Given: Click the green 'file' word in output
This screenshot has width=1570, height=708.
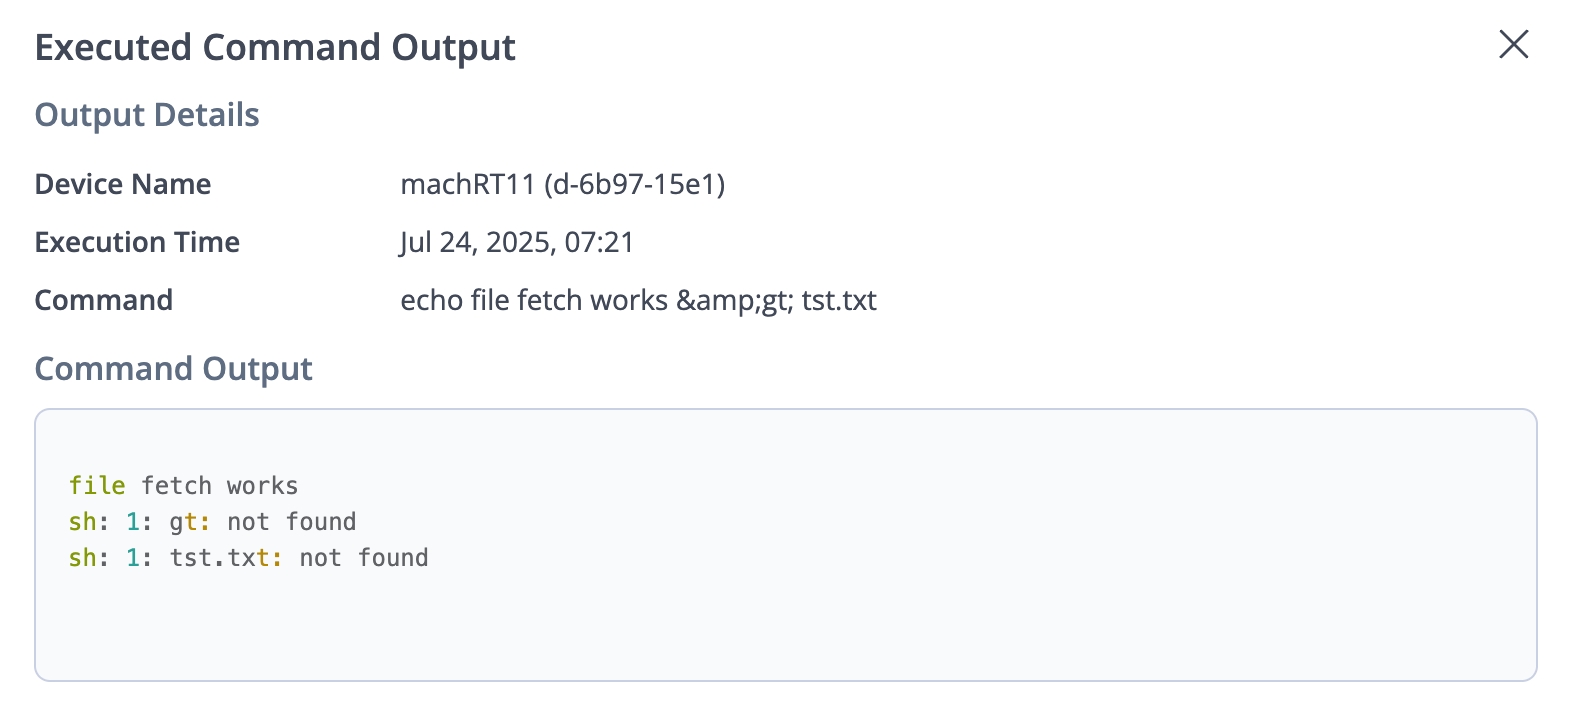Looking at the screenshot, I should 97,486.
